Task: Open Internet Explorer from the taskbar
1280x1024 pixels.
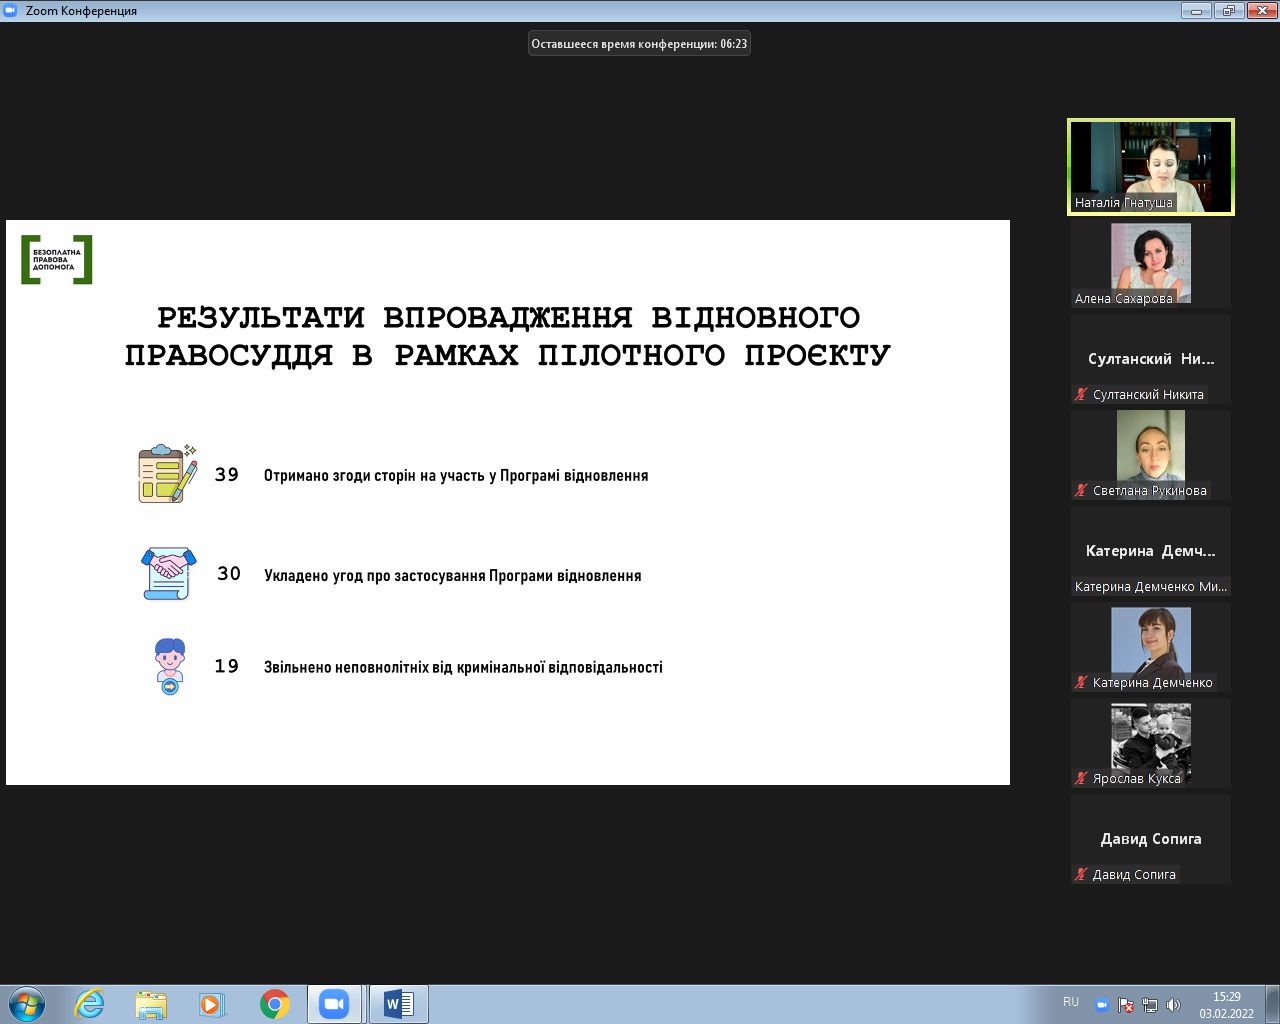Action: (x=90, y=1004)
